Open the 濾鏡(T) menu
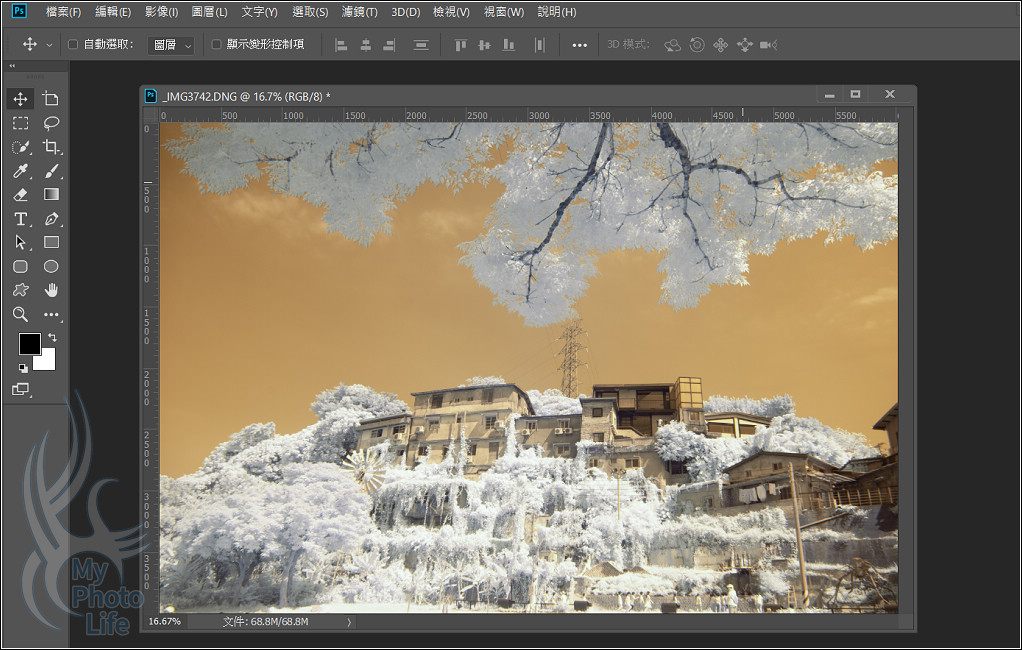 [359, 12]
